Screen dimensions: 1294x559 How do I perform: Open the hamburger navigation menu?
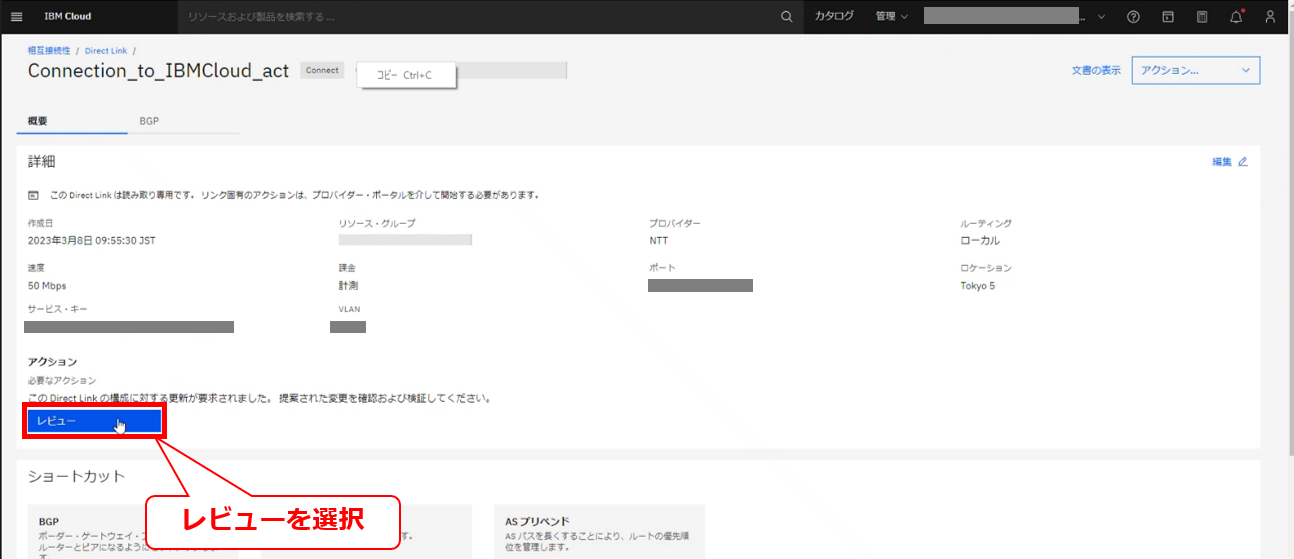click(x=16, y=16)
